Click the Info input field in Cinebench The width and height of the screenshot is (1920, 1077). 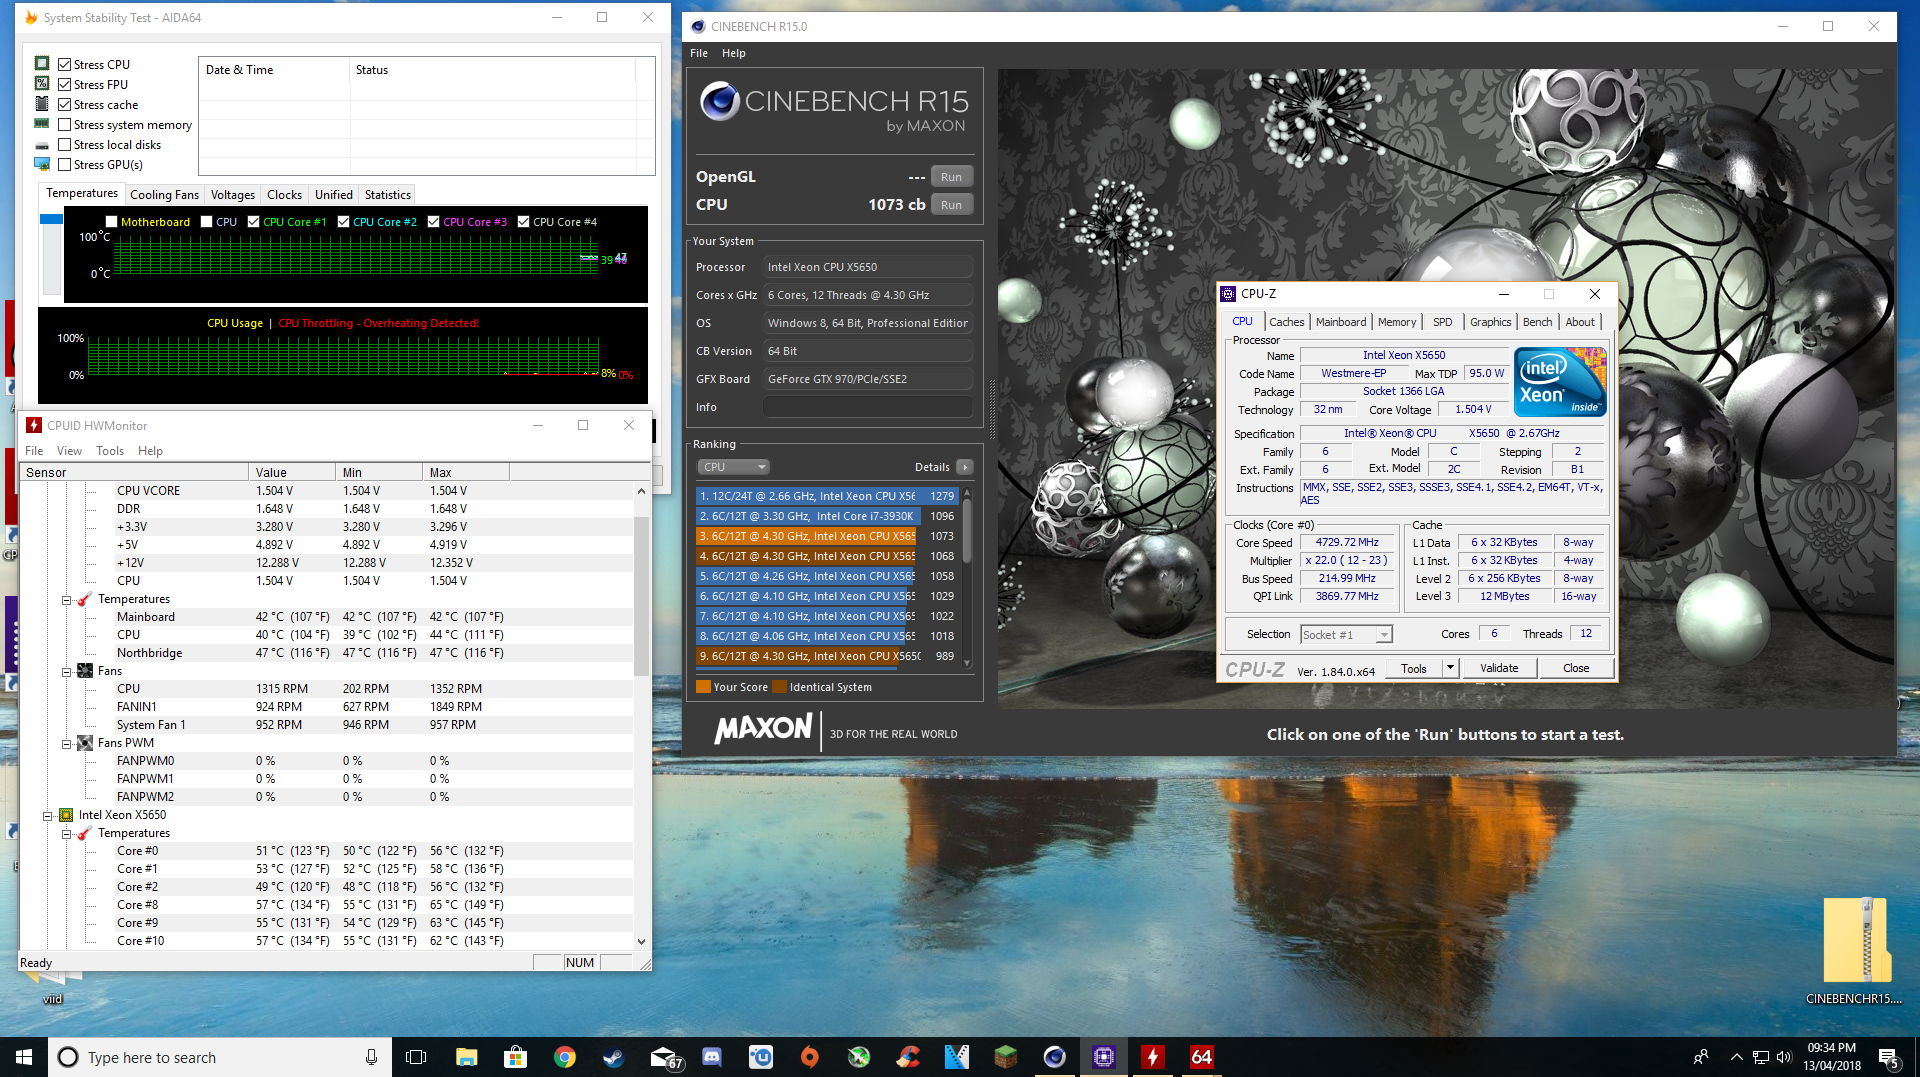(x=868, y=407)
